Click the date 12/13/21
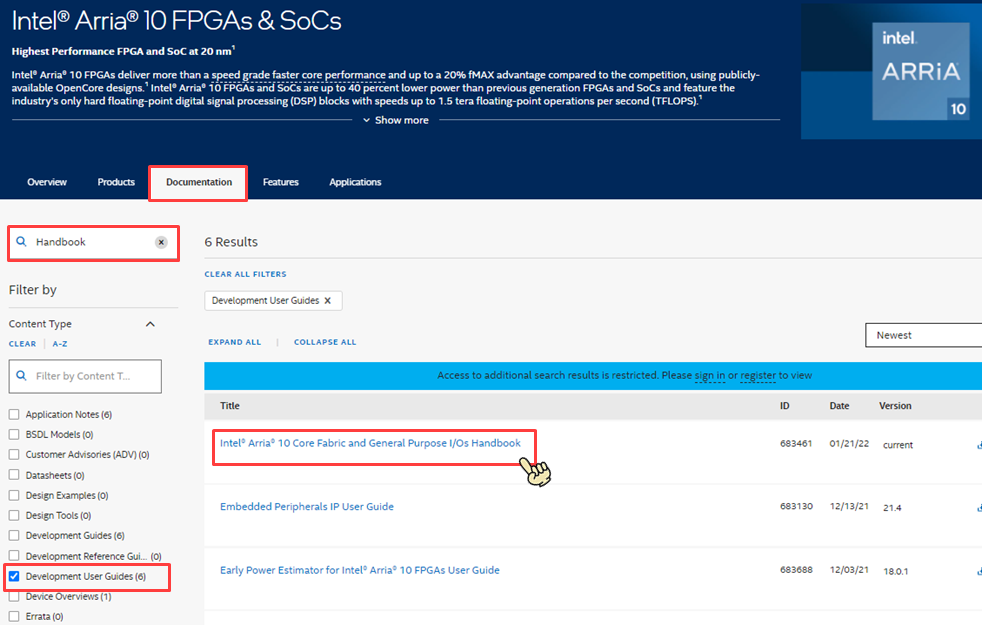The image size is (982, 625). (849, 506)
